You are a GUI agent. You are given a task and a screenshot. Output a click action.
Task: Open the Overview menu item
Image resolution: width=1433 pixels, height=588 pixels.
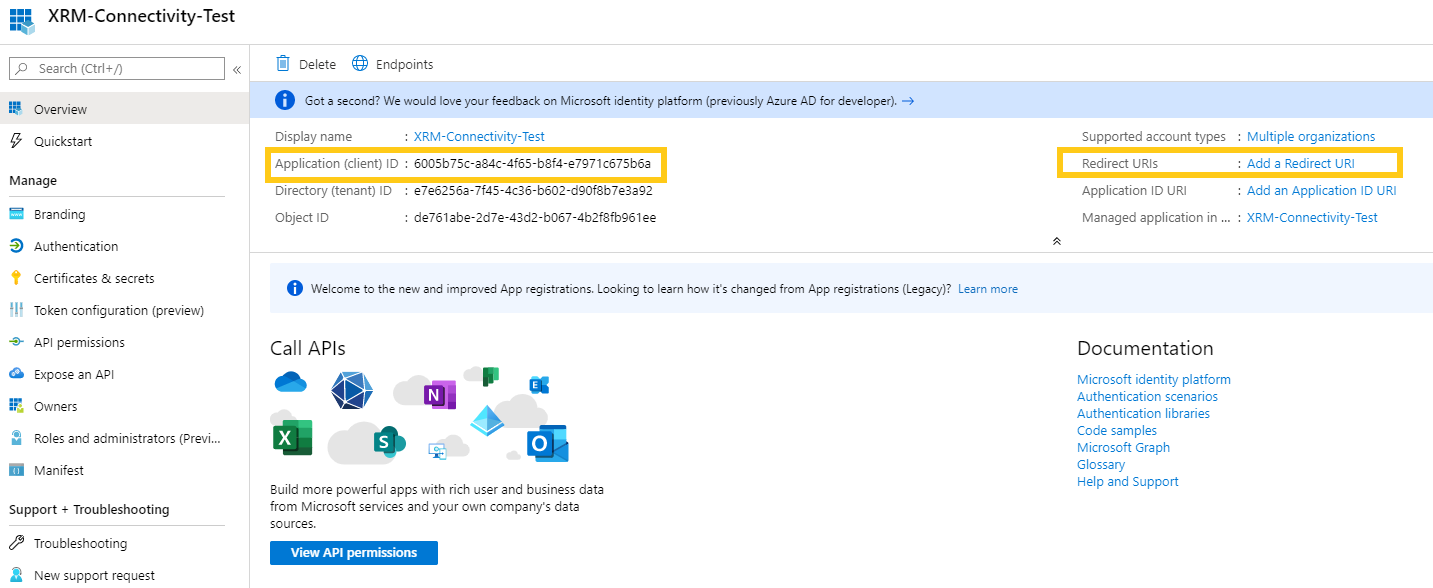pyautogui.click(x=124, y=109)
